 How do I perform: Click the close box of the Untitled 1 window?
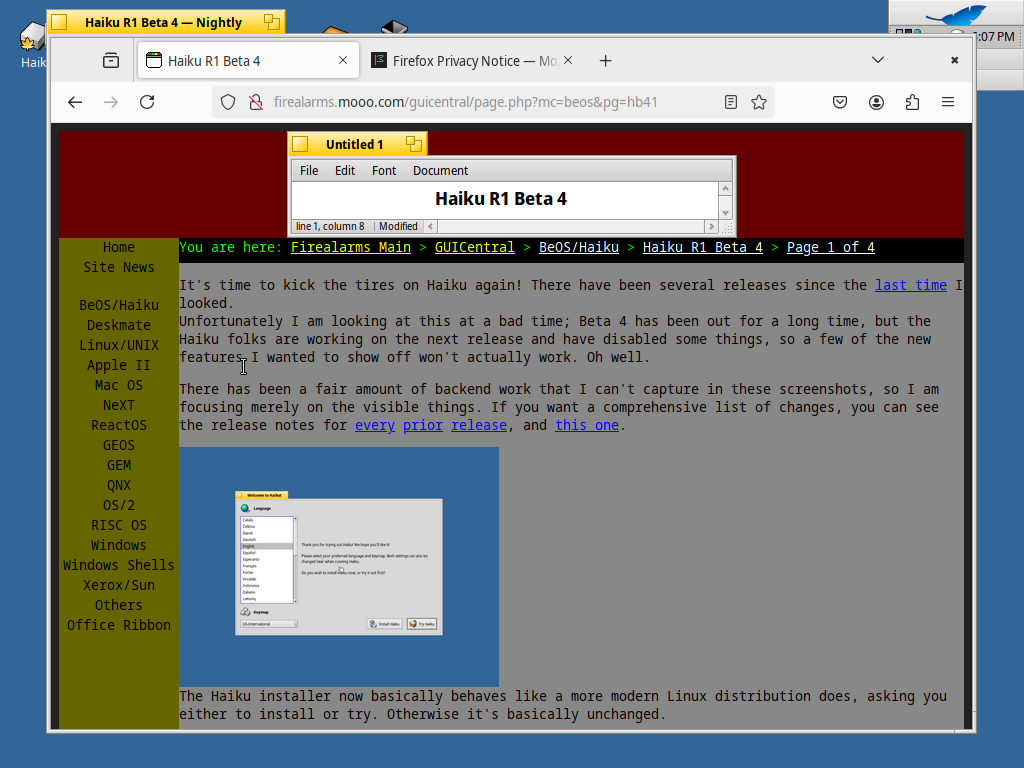pyautogui.click(x=300, y=144)
